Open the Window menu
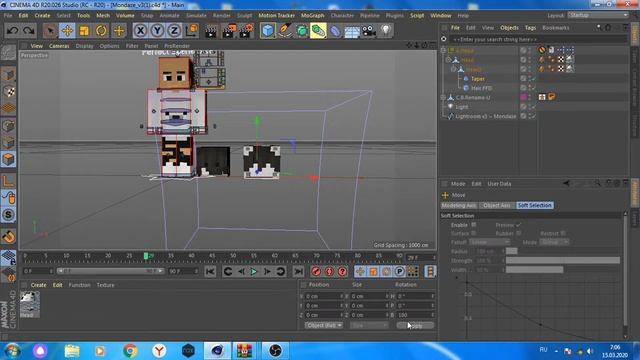The image size is (640, 360). [x=441, y=16]
